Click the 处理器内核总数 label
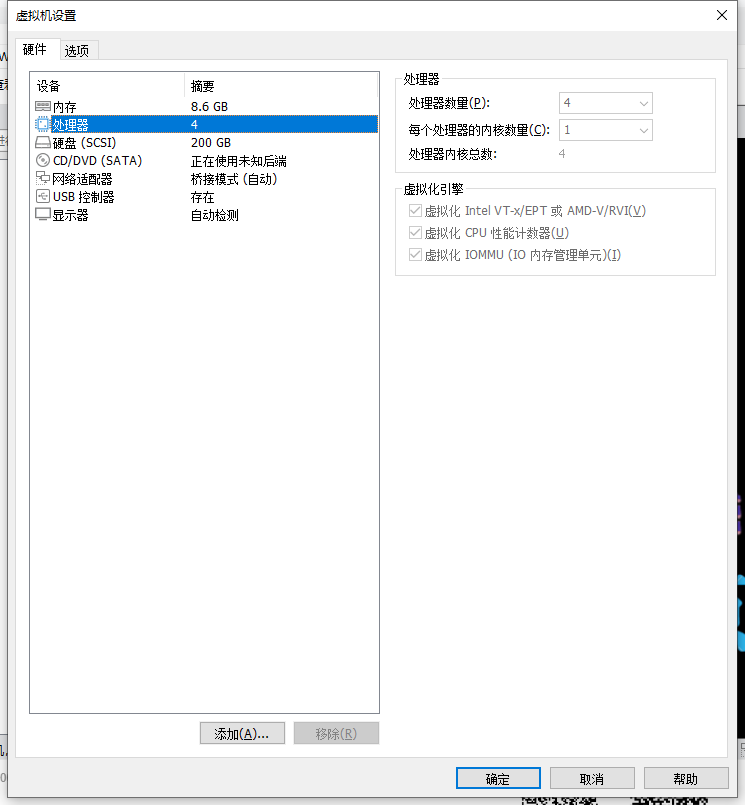 [x=453, y=154]
